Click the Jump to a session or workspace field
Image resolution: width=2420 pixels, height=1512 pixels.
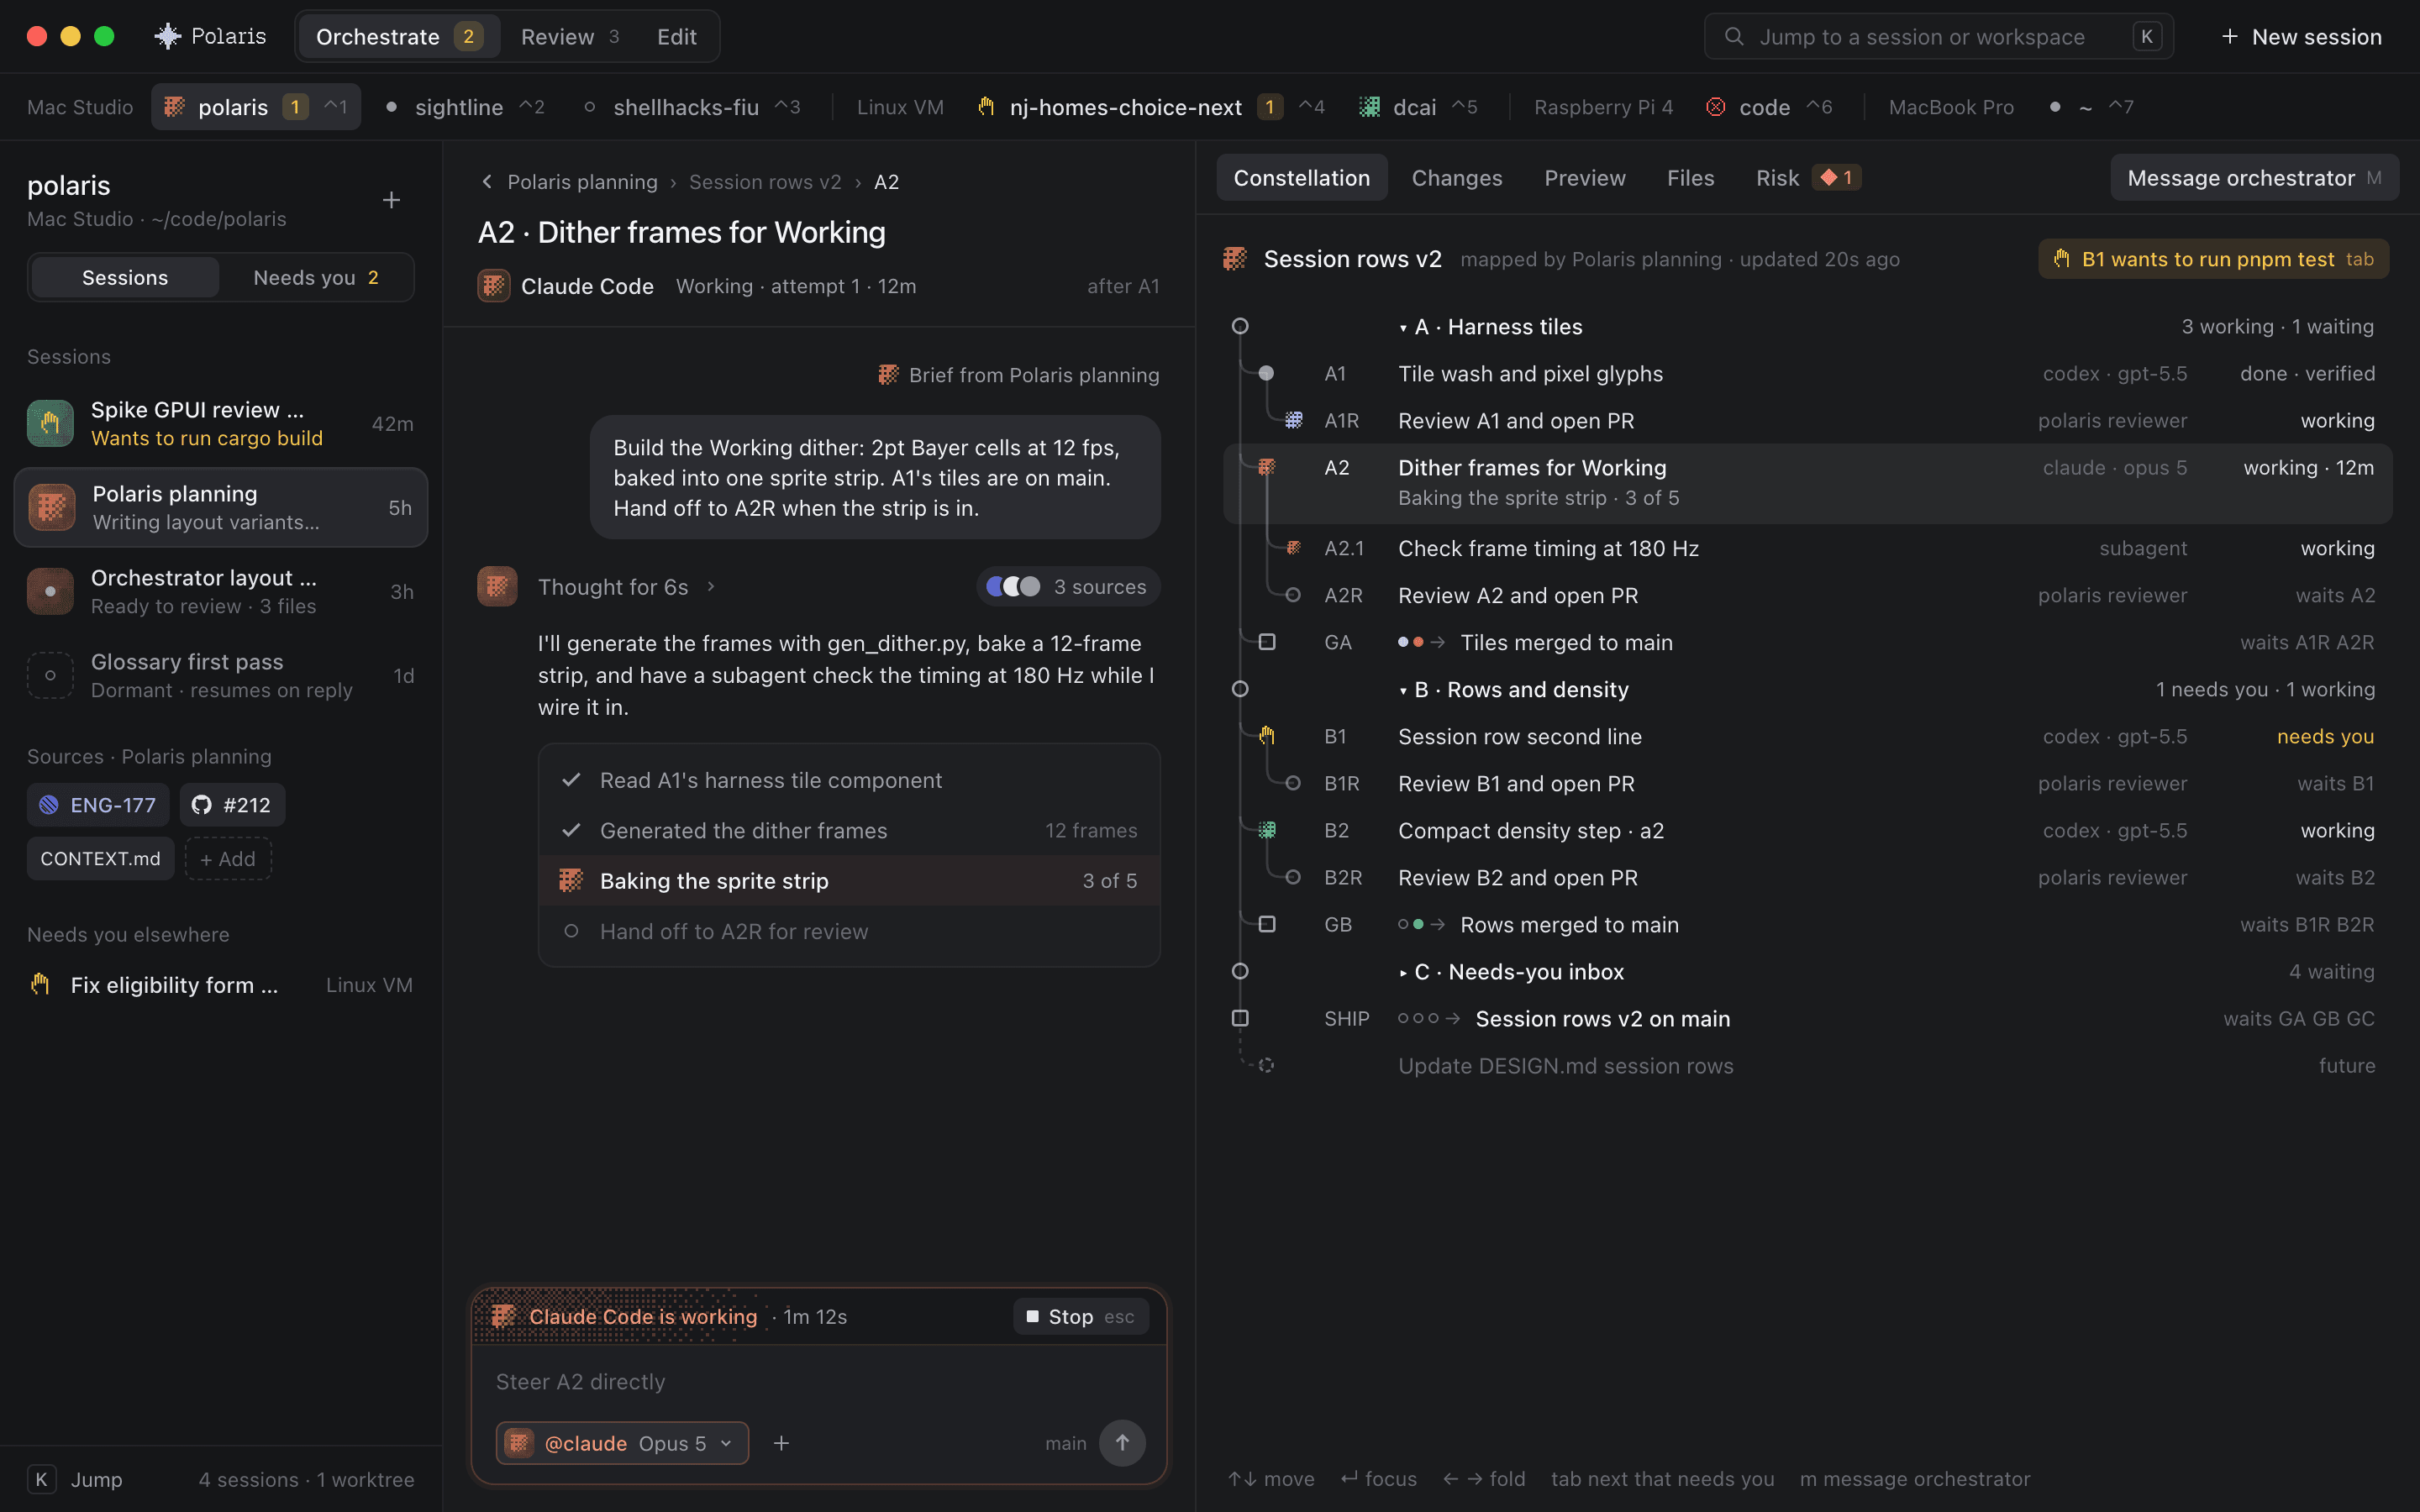(x=1939, y=37)
